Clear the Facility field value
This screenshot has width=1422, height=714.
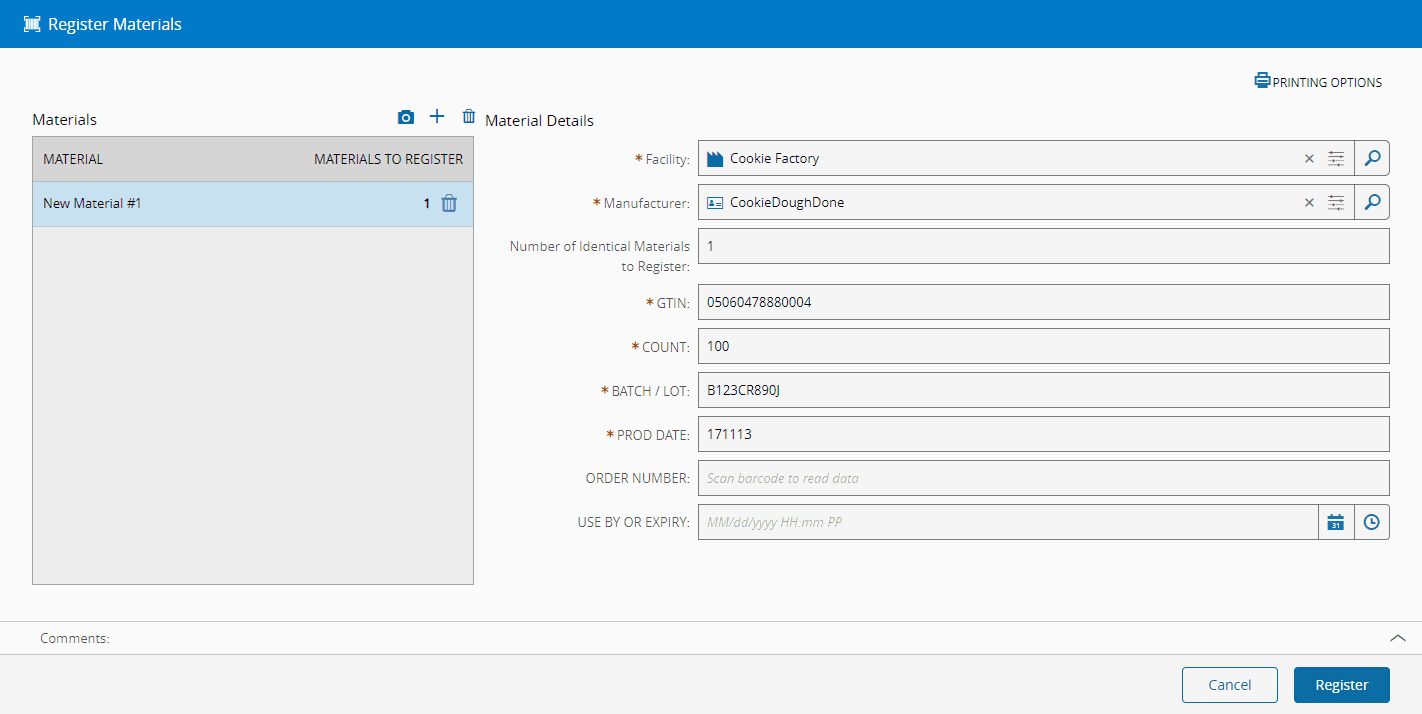(x=1309, y=159)
